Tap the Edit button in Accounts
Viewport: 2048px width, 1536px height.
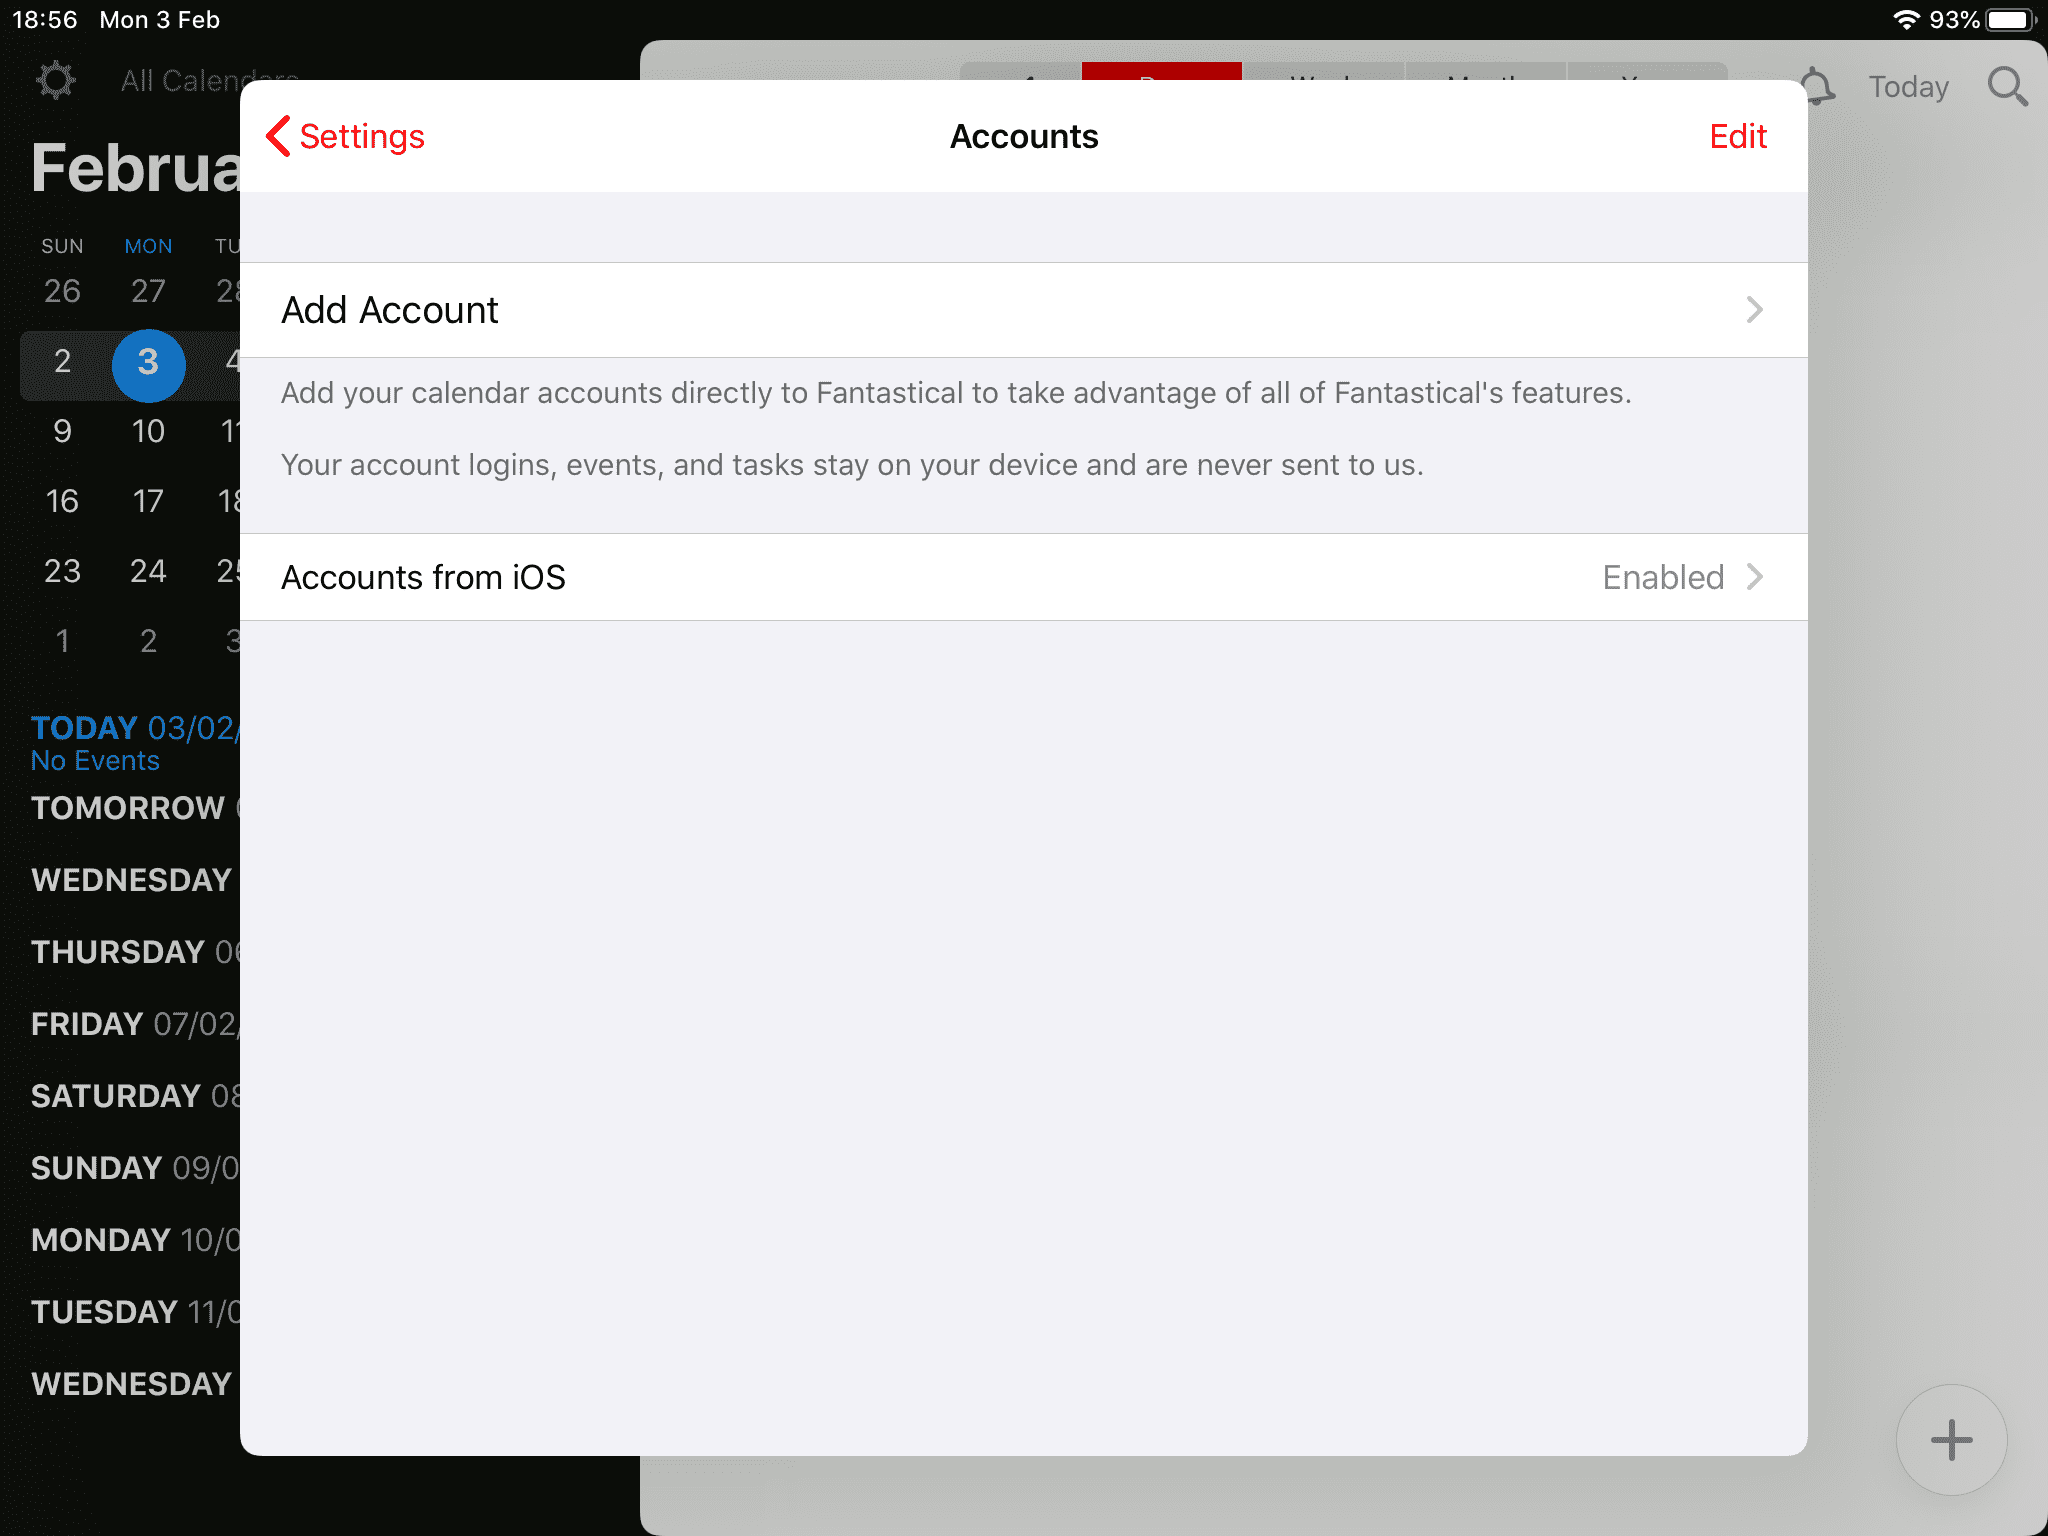[x=1738, y=136]
